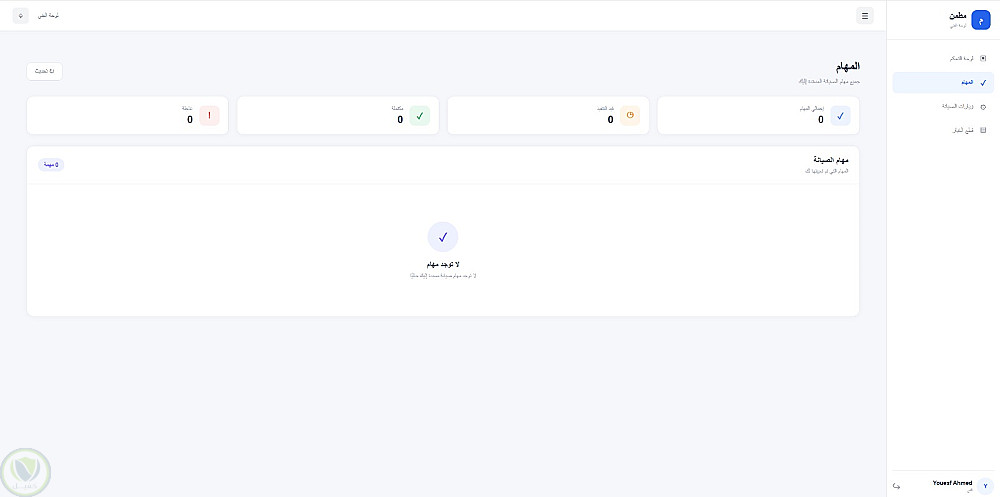Screen dimensions: 1000x497
Task: Click the total tasks stat card
Action: [758, 115]
